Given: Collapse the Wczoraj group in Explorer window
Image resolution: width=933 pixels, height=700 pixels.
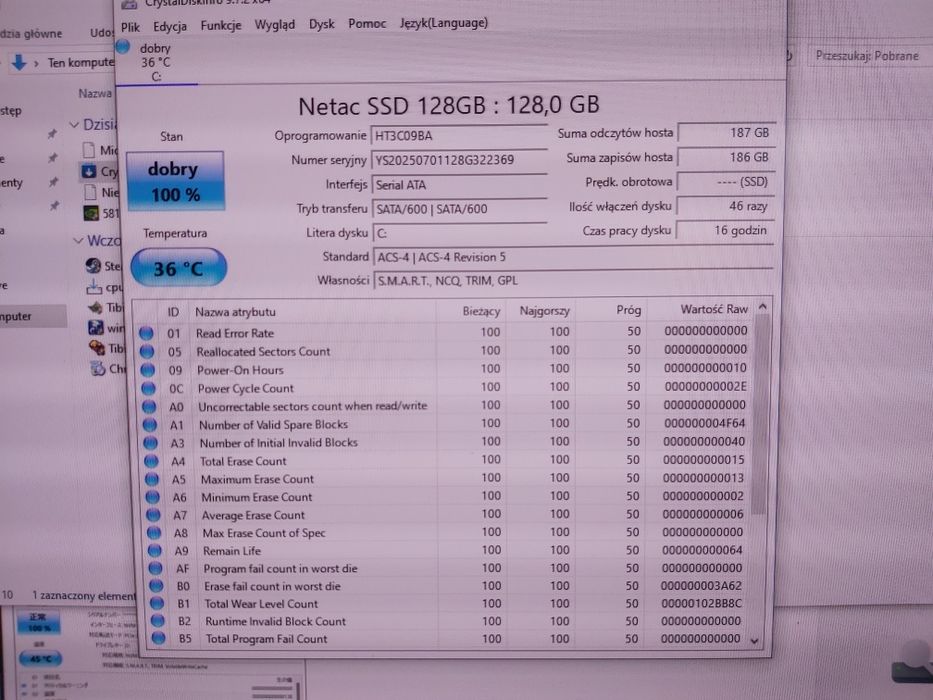Looking at the screenshot, I should pos(78,241).
